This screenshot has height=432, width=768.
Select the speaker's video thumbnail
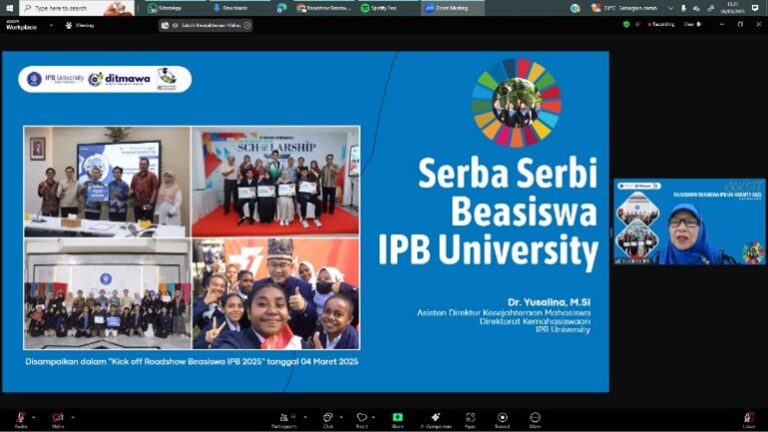689,222
